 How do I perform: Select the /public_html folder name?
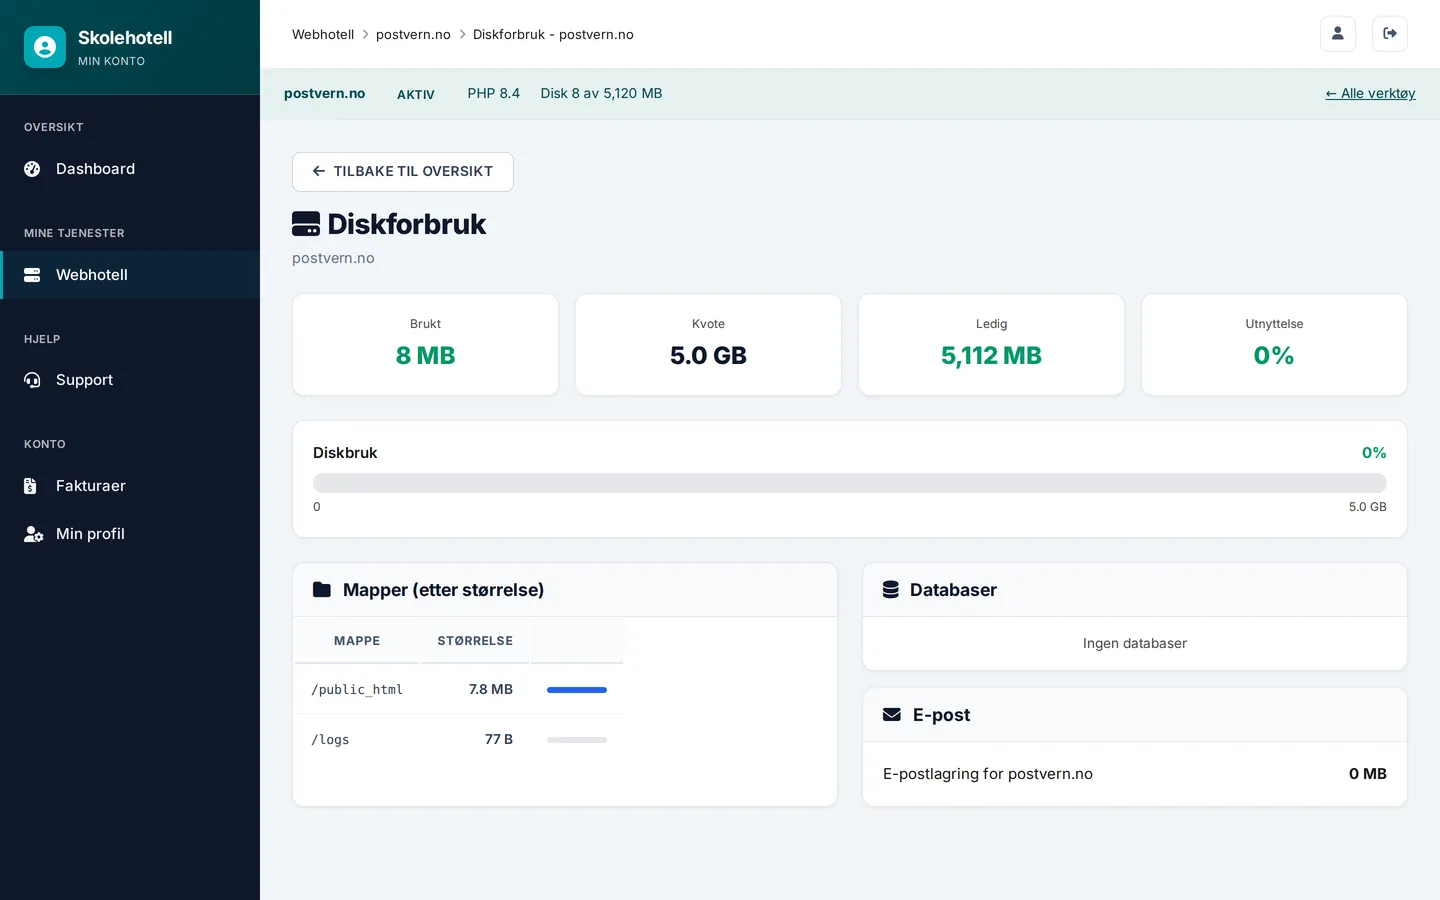click(x=357, y=690)
